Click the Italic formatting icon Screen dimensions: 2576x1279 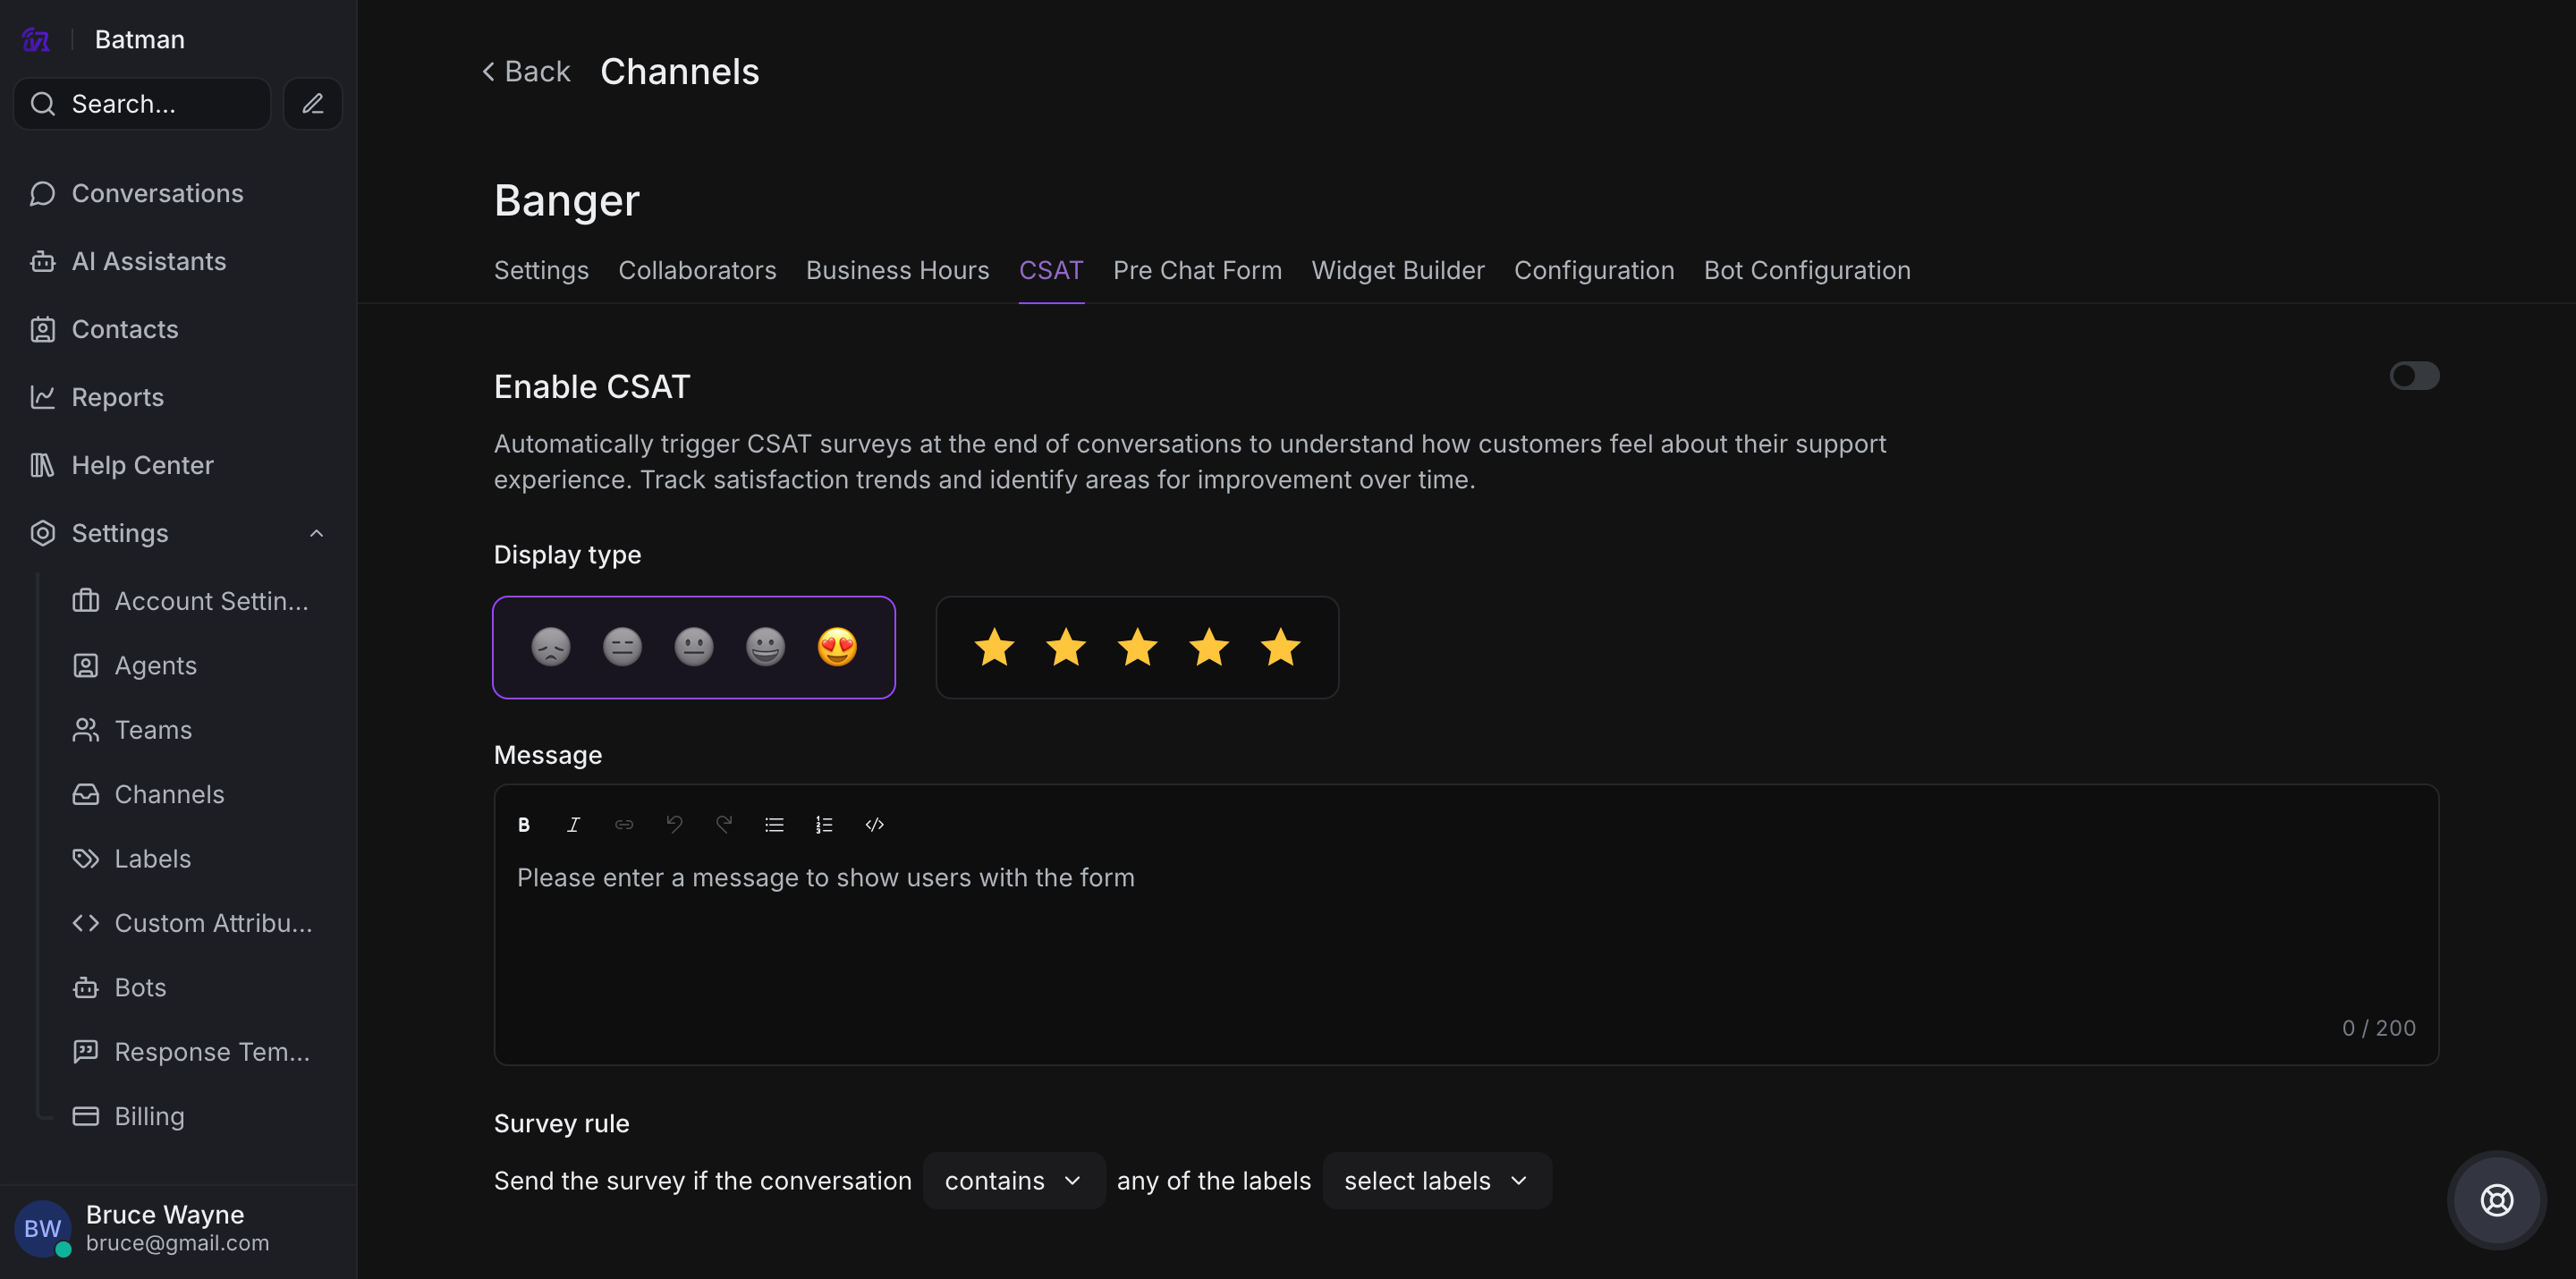click(x=573, y=825)
